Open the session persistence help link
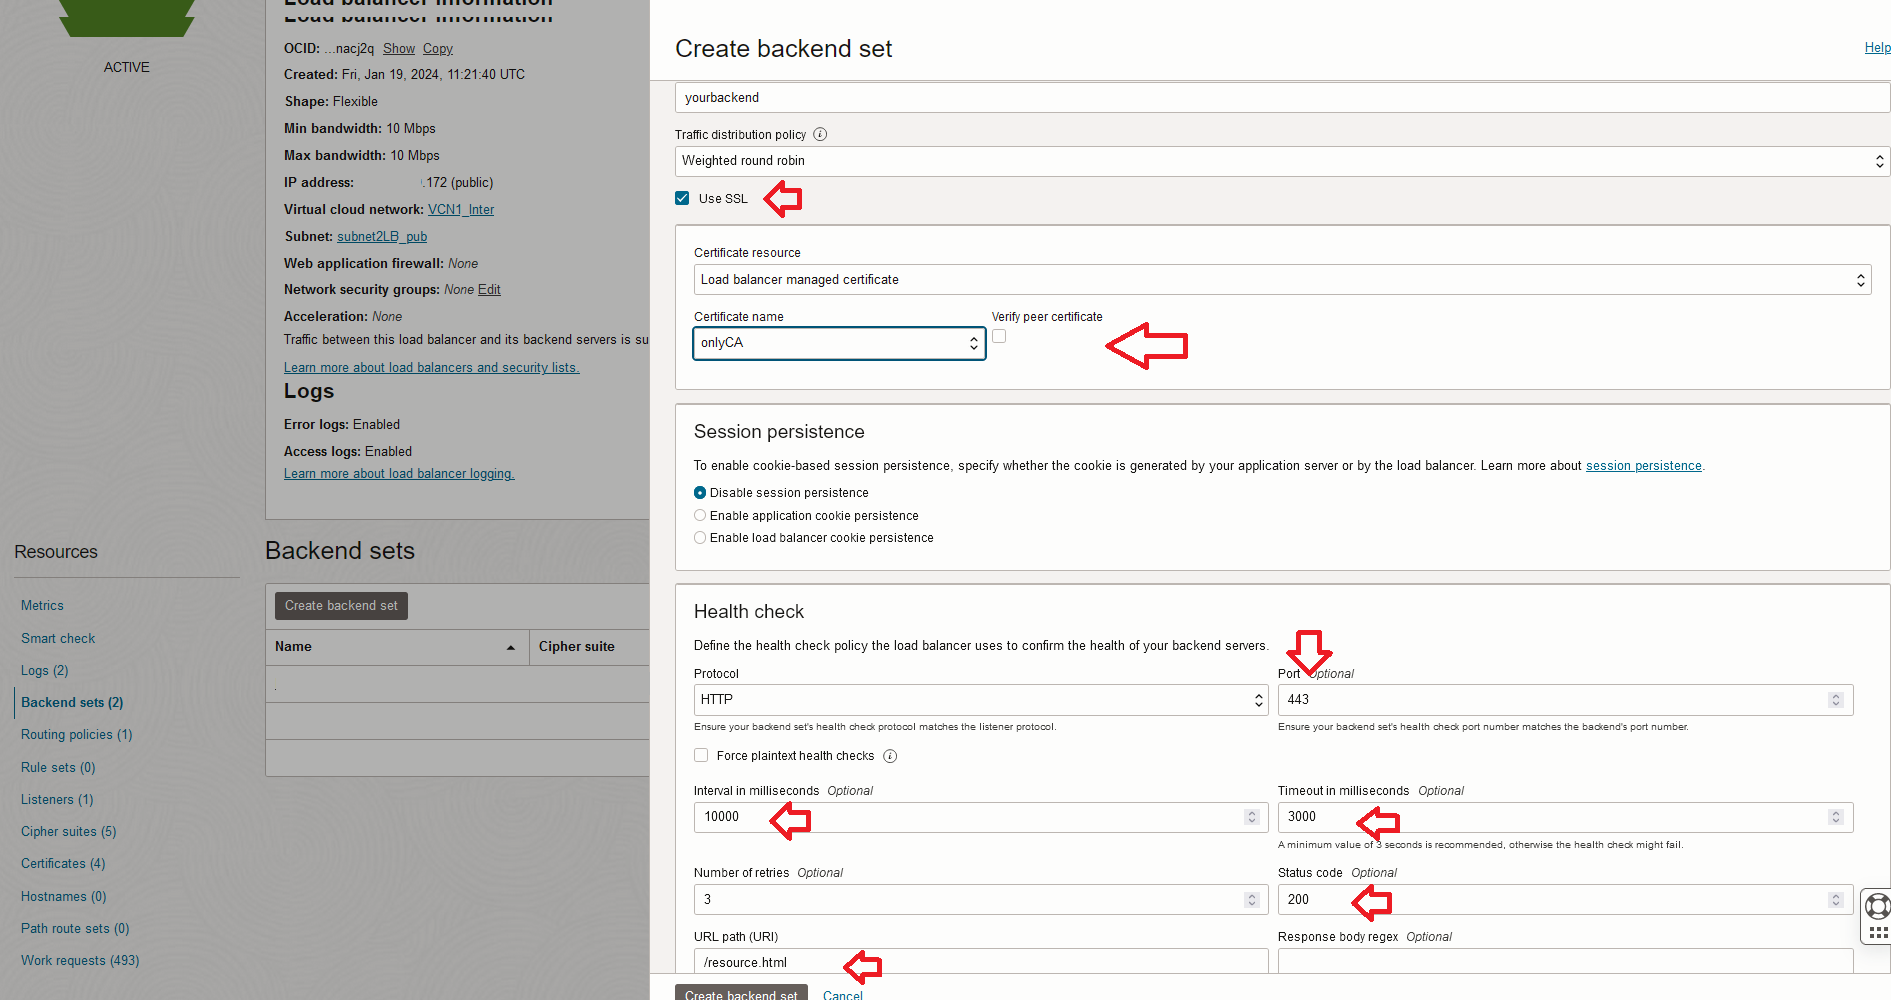This screenshot has width=1891, height=1000. [x=1643, y=466]
